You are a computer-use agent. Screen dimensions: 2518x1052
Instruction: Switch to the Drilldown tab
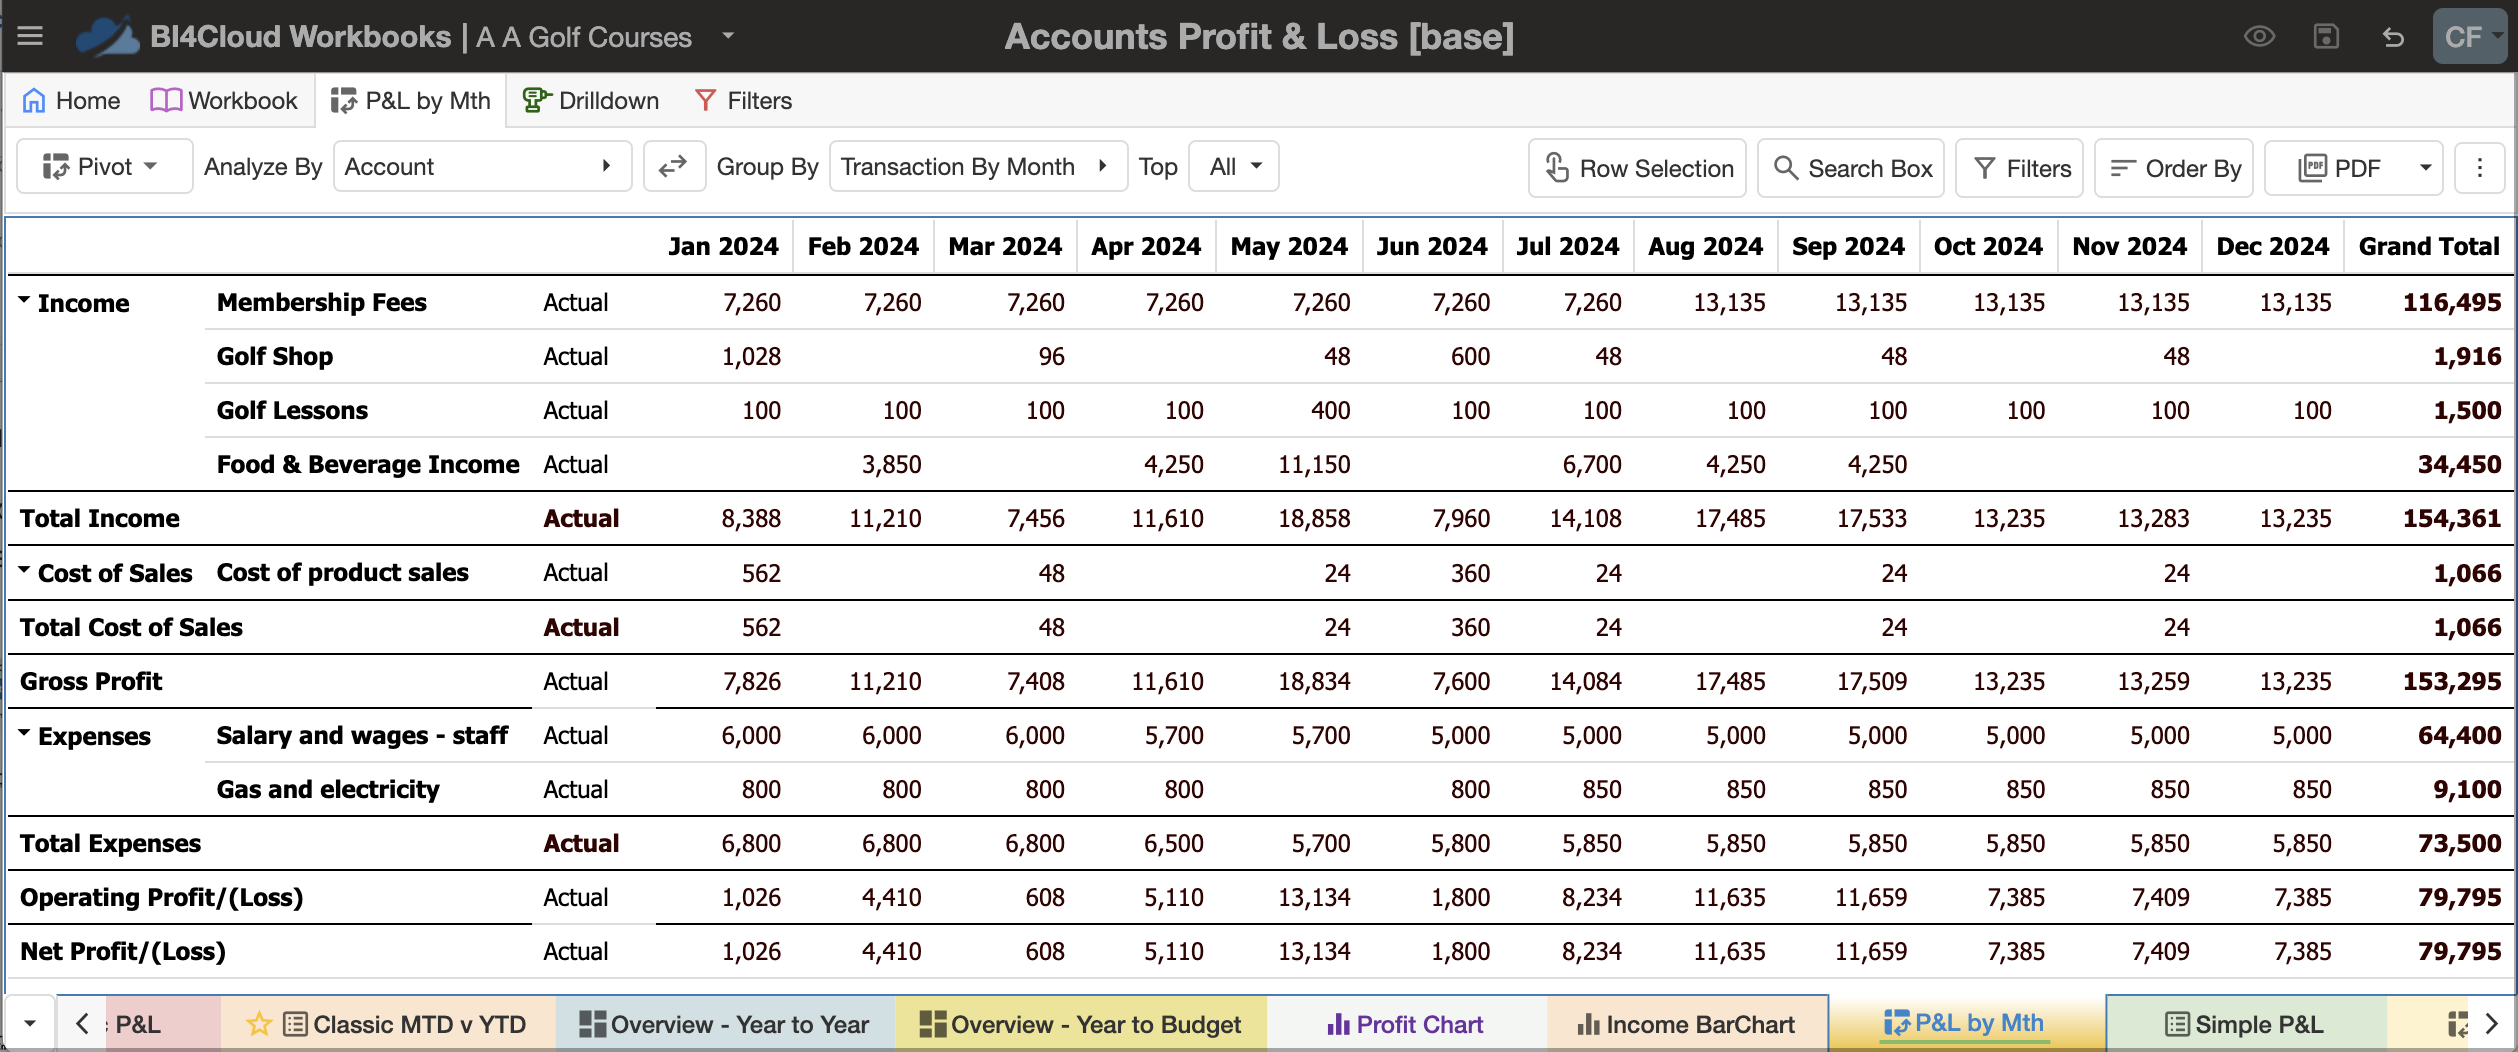pyautogui.click(x=591, y=101)
